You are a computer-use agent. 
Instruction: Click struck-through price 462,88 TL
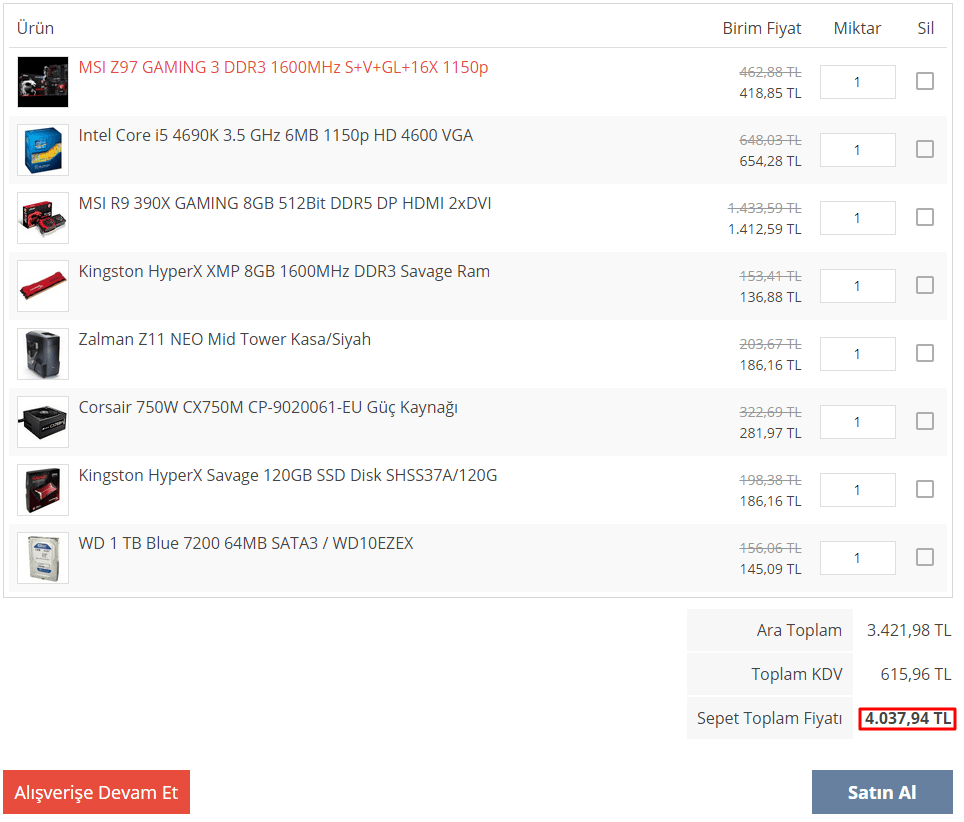pyautogui.click(x=770, y=73)
